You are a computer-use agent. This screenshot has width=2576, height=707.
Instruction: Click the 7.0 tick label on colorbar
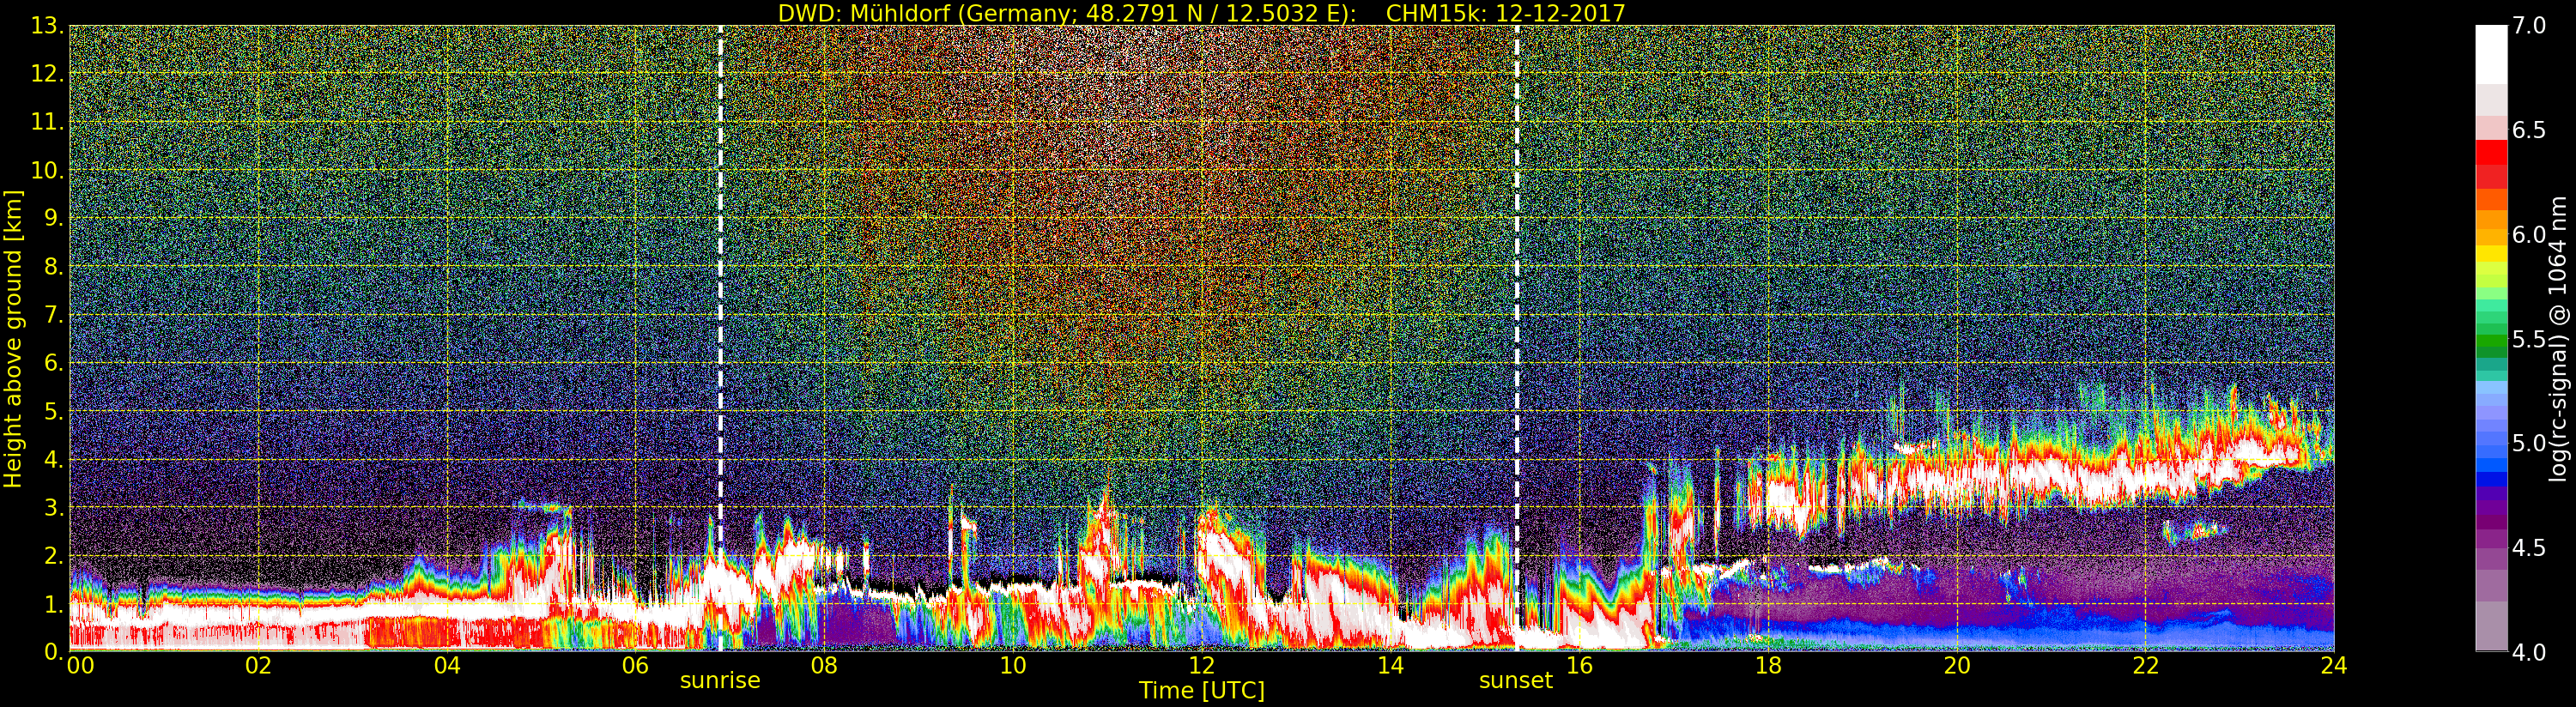[x=2529, y=26]
